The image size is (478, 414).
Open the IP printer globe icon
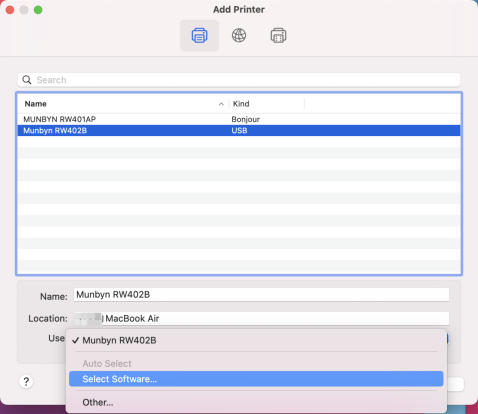(x=239, y=35)
